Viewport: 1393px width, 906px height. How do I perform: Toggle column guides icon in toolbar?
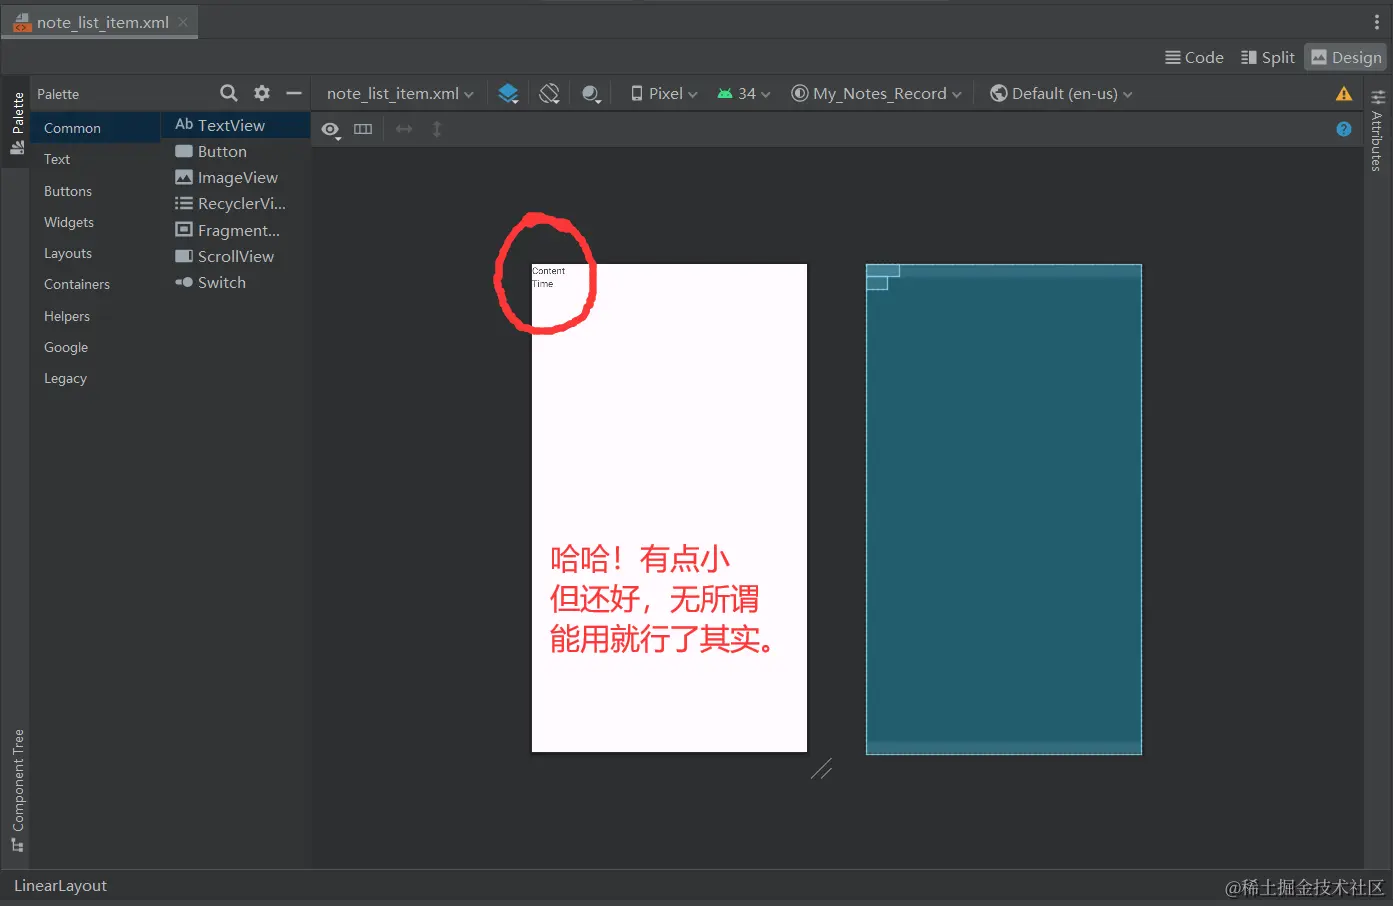(363, 129)
